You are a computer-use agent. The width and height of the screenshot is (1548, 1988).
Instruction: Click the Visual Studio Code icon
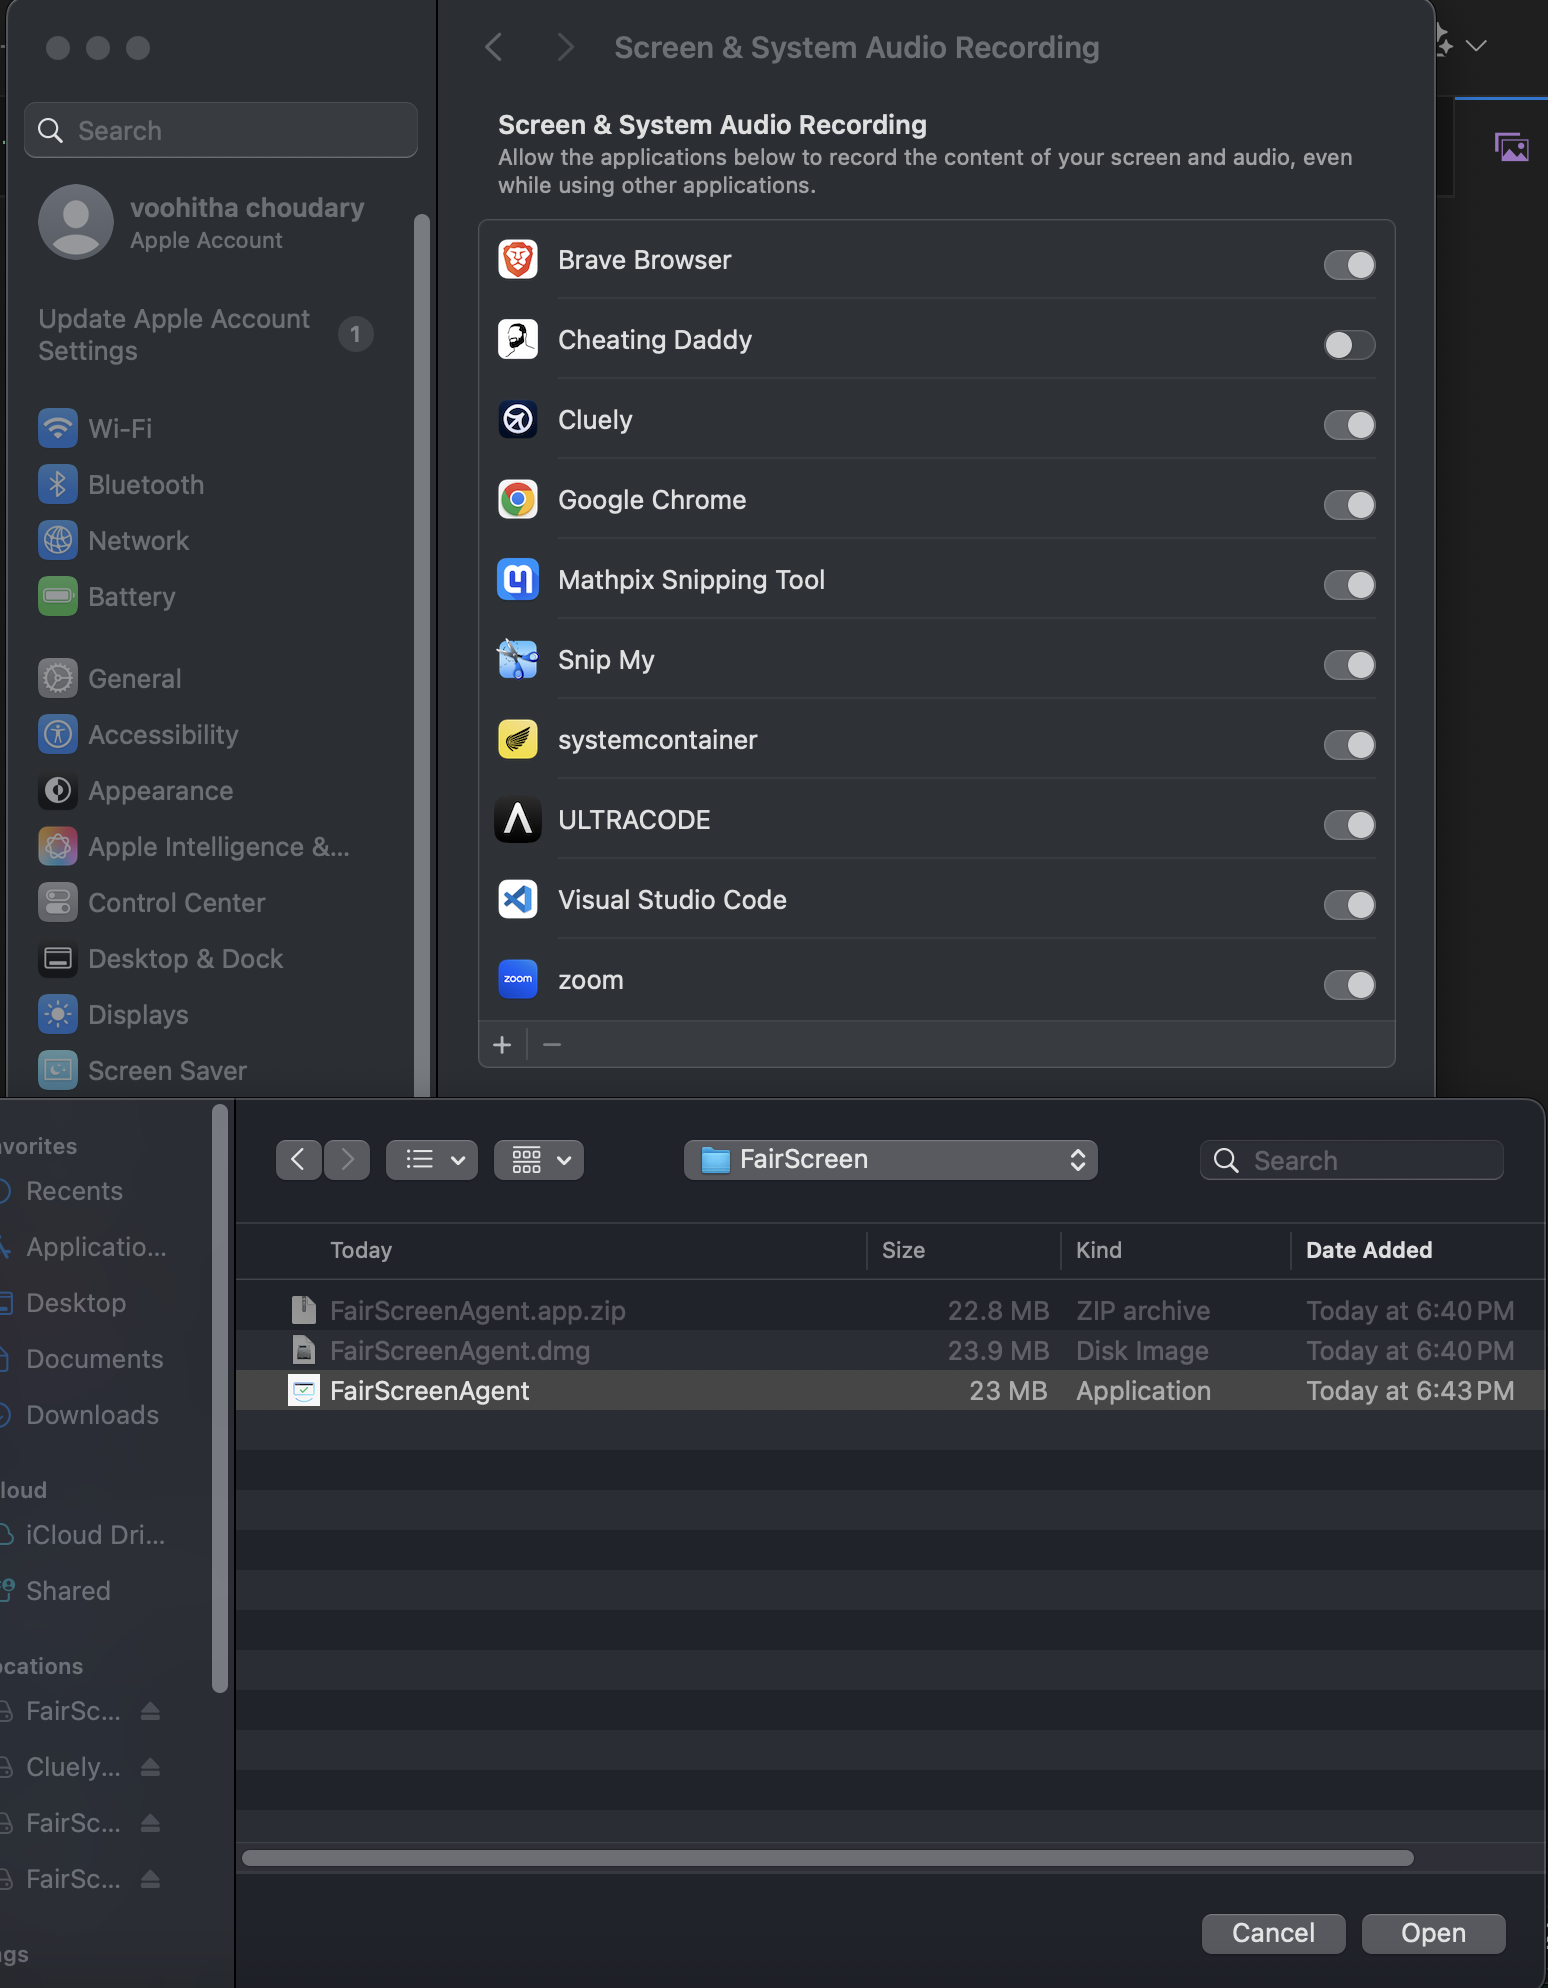518,900
